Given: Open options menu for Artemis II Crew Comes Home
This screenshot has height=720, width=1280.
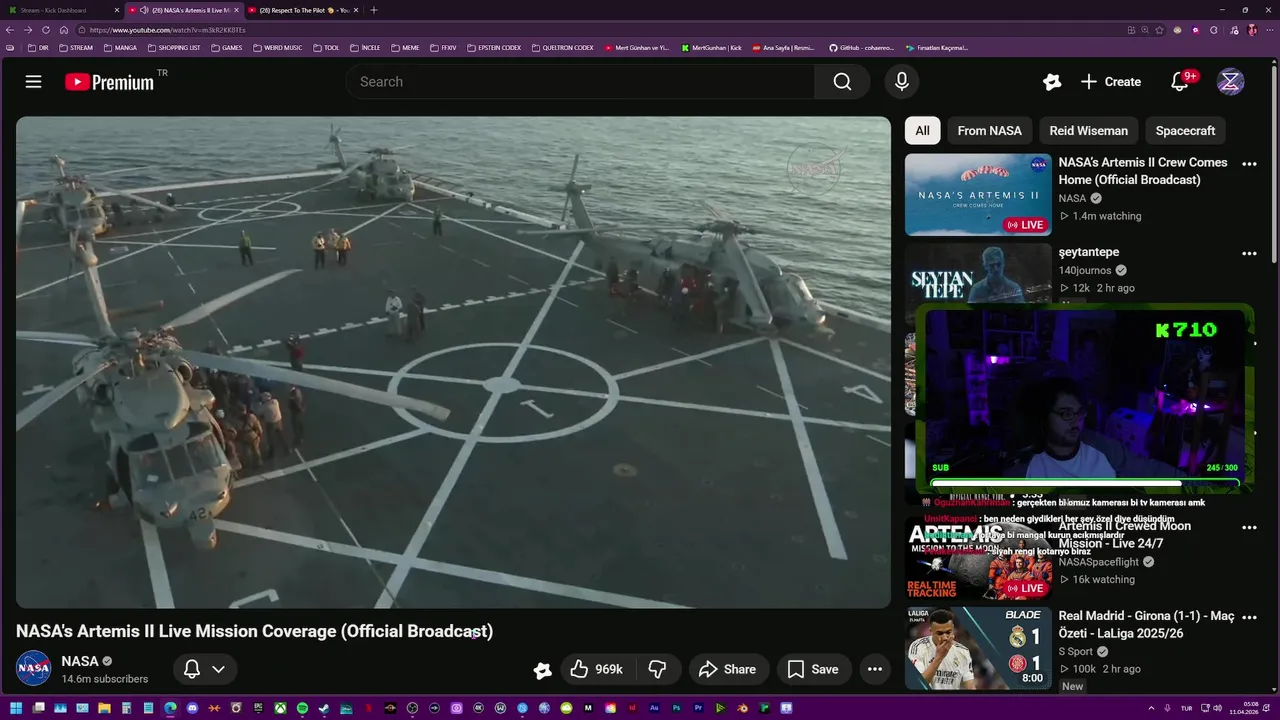Looking at the screenshot, I should [1249, 164].
